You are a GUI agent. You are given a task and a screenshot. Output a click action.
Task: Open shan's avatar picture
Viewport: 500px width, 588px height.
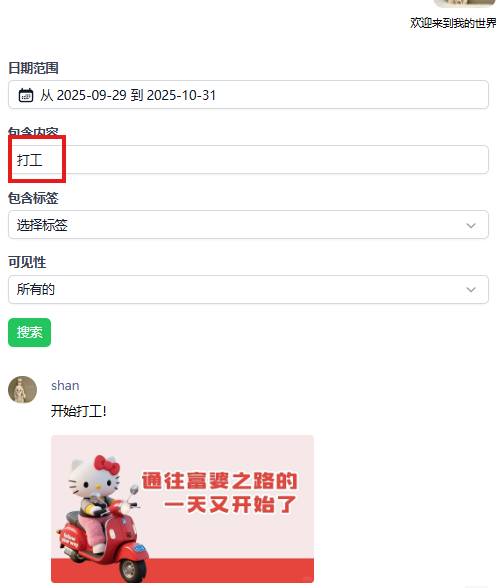23,390
